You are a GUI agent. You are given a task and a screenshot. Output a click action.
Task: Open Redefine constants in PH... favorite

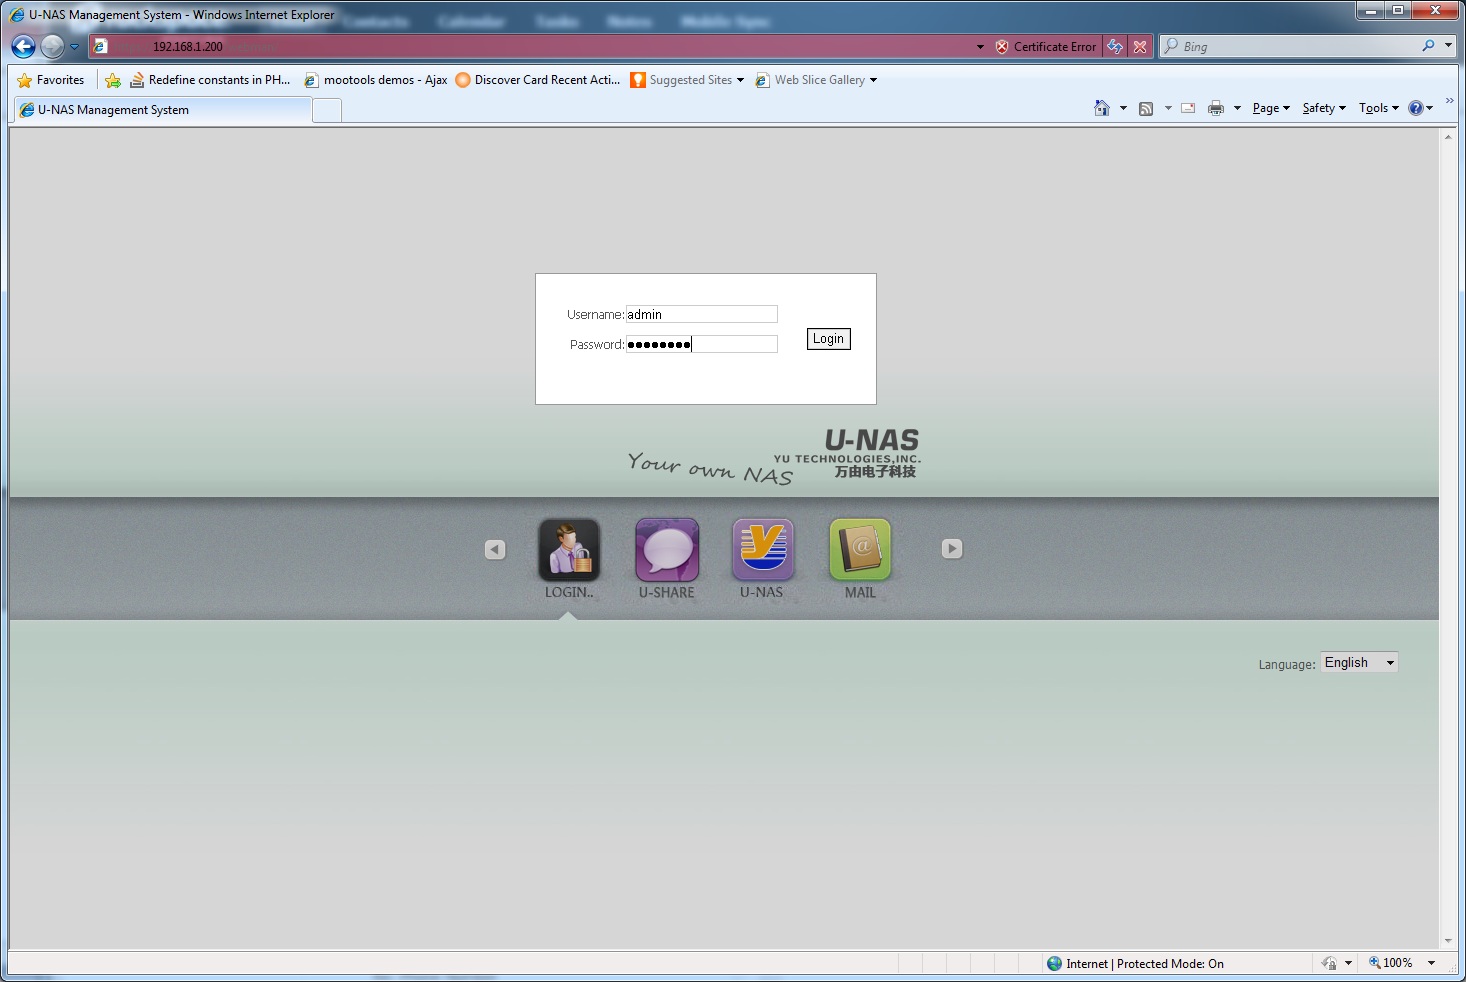[210, 80]
